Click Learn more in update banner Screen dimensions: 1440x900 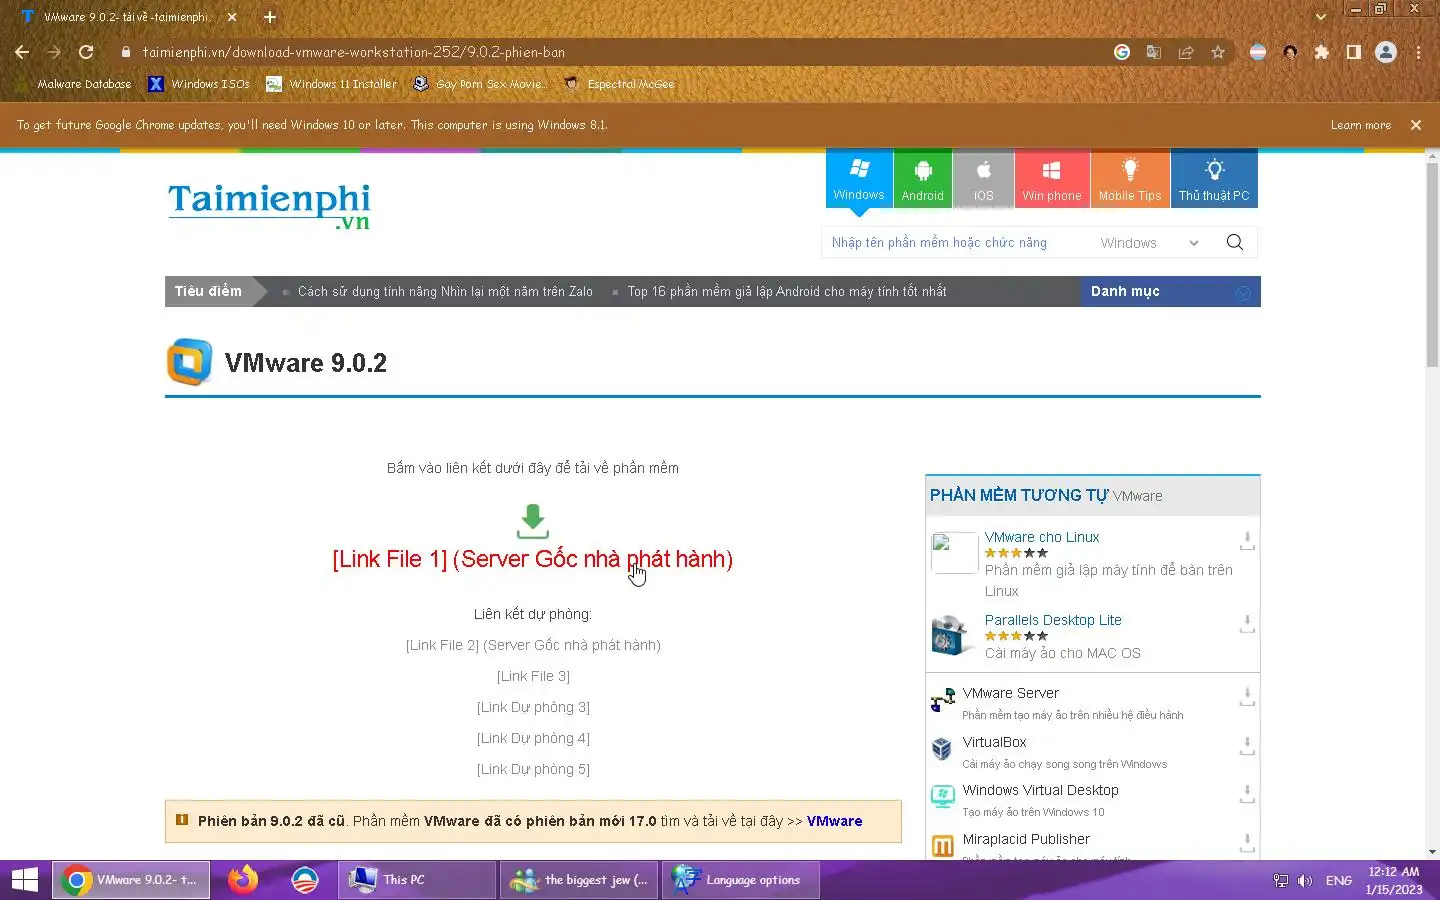(x=1360, y=125)
